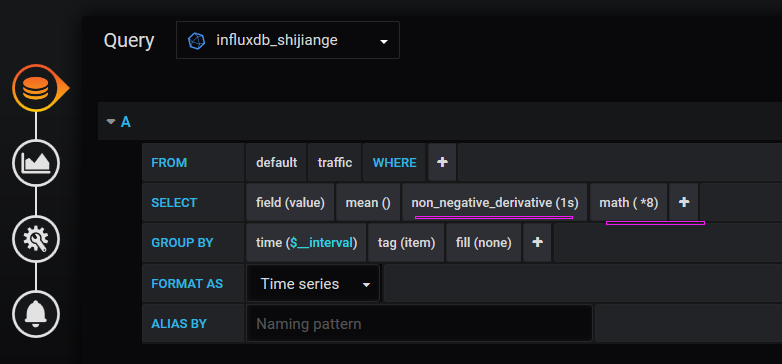Open the Queries database icon tab
The height and width of the screenshot is (364, 782).
tap(36, 88)
